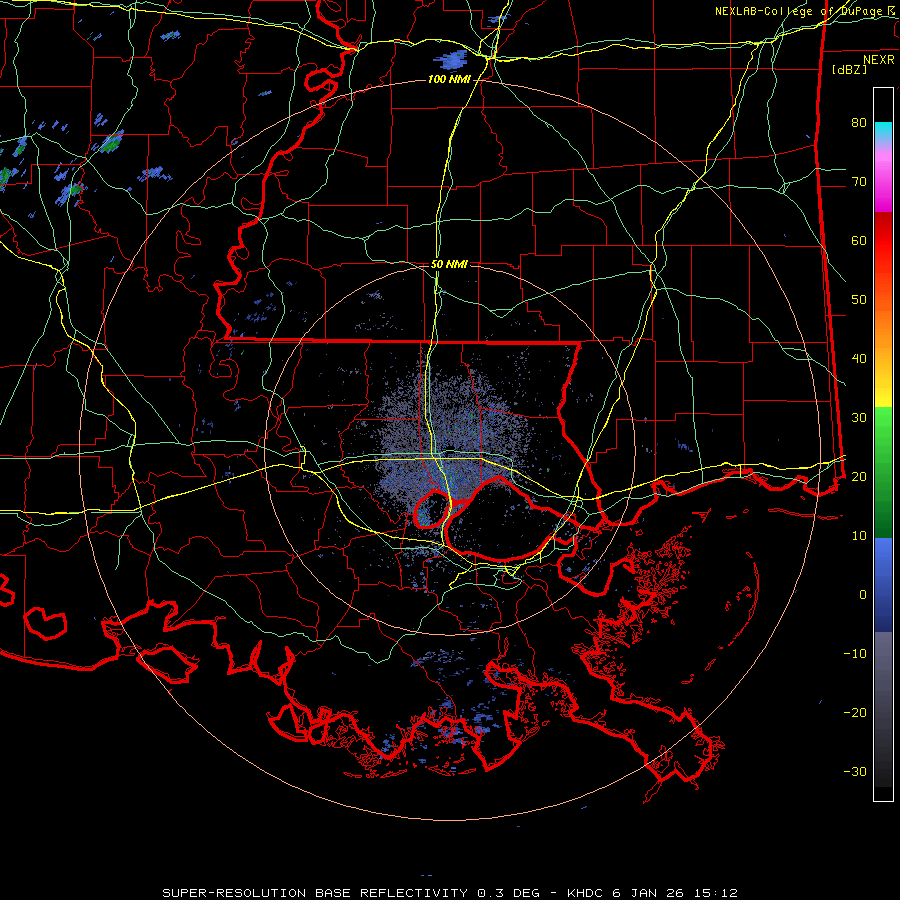Click the magenta band of the color bar
The width and height of the screenshot is (900, 900).
(883, 184)
